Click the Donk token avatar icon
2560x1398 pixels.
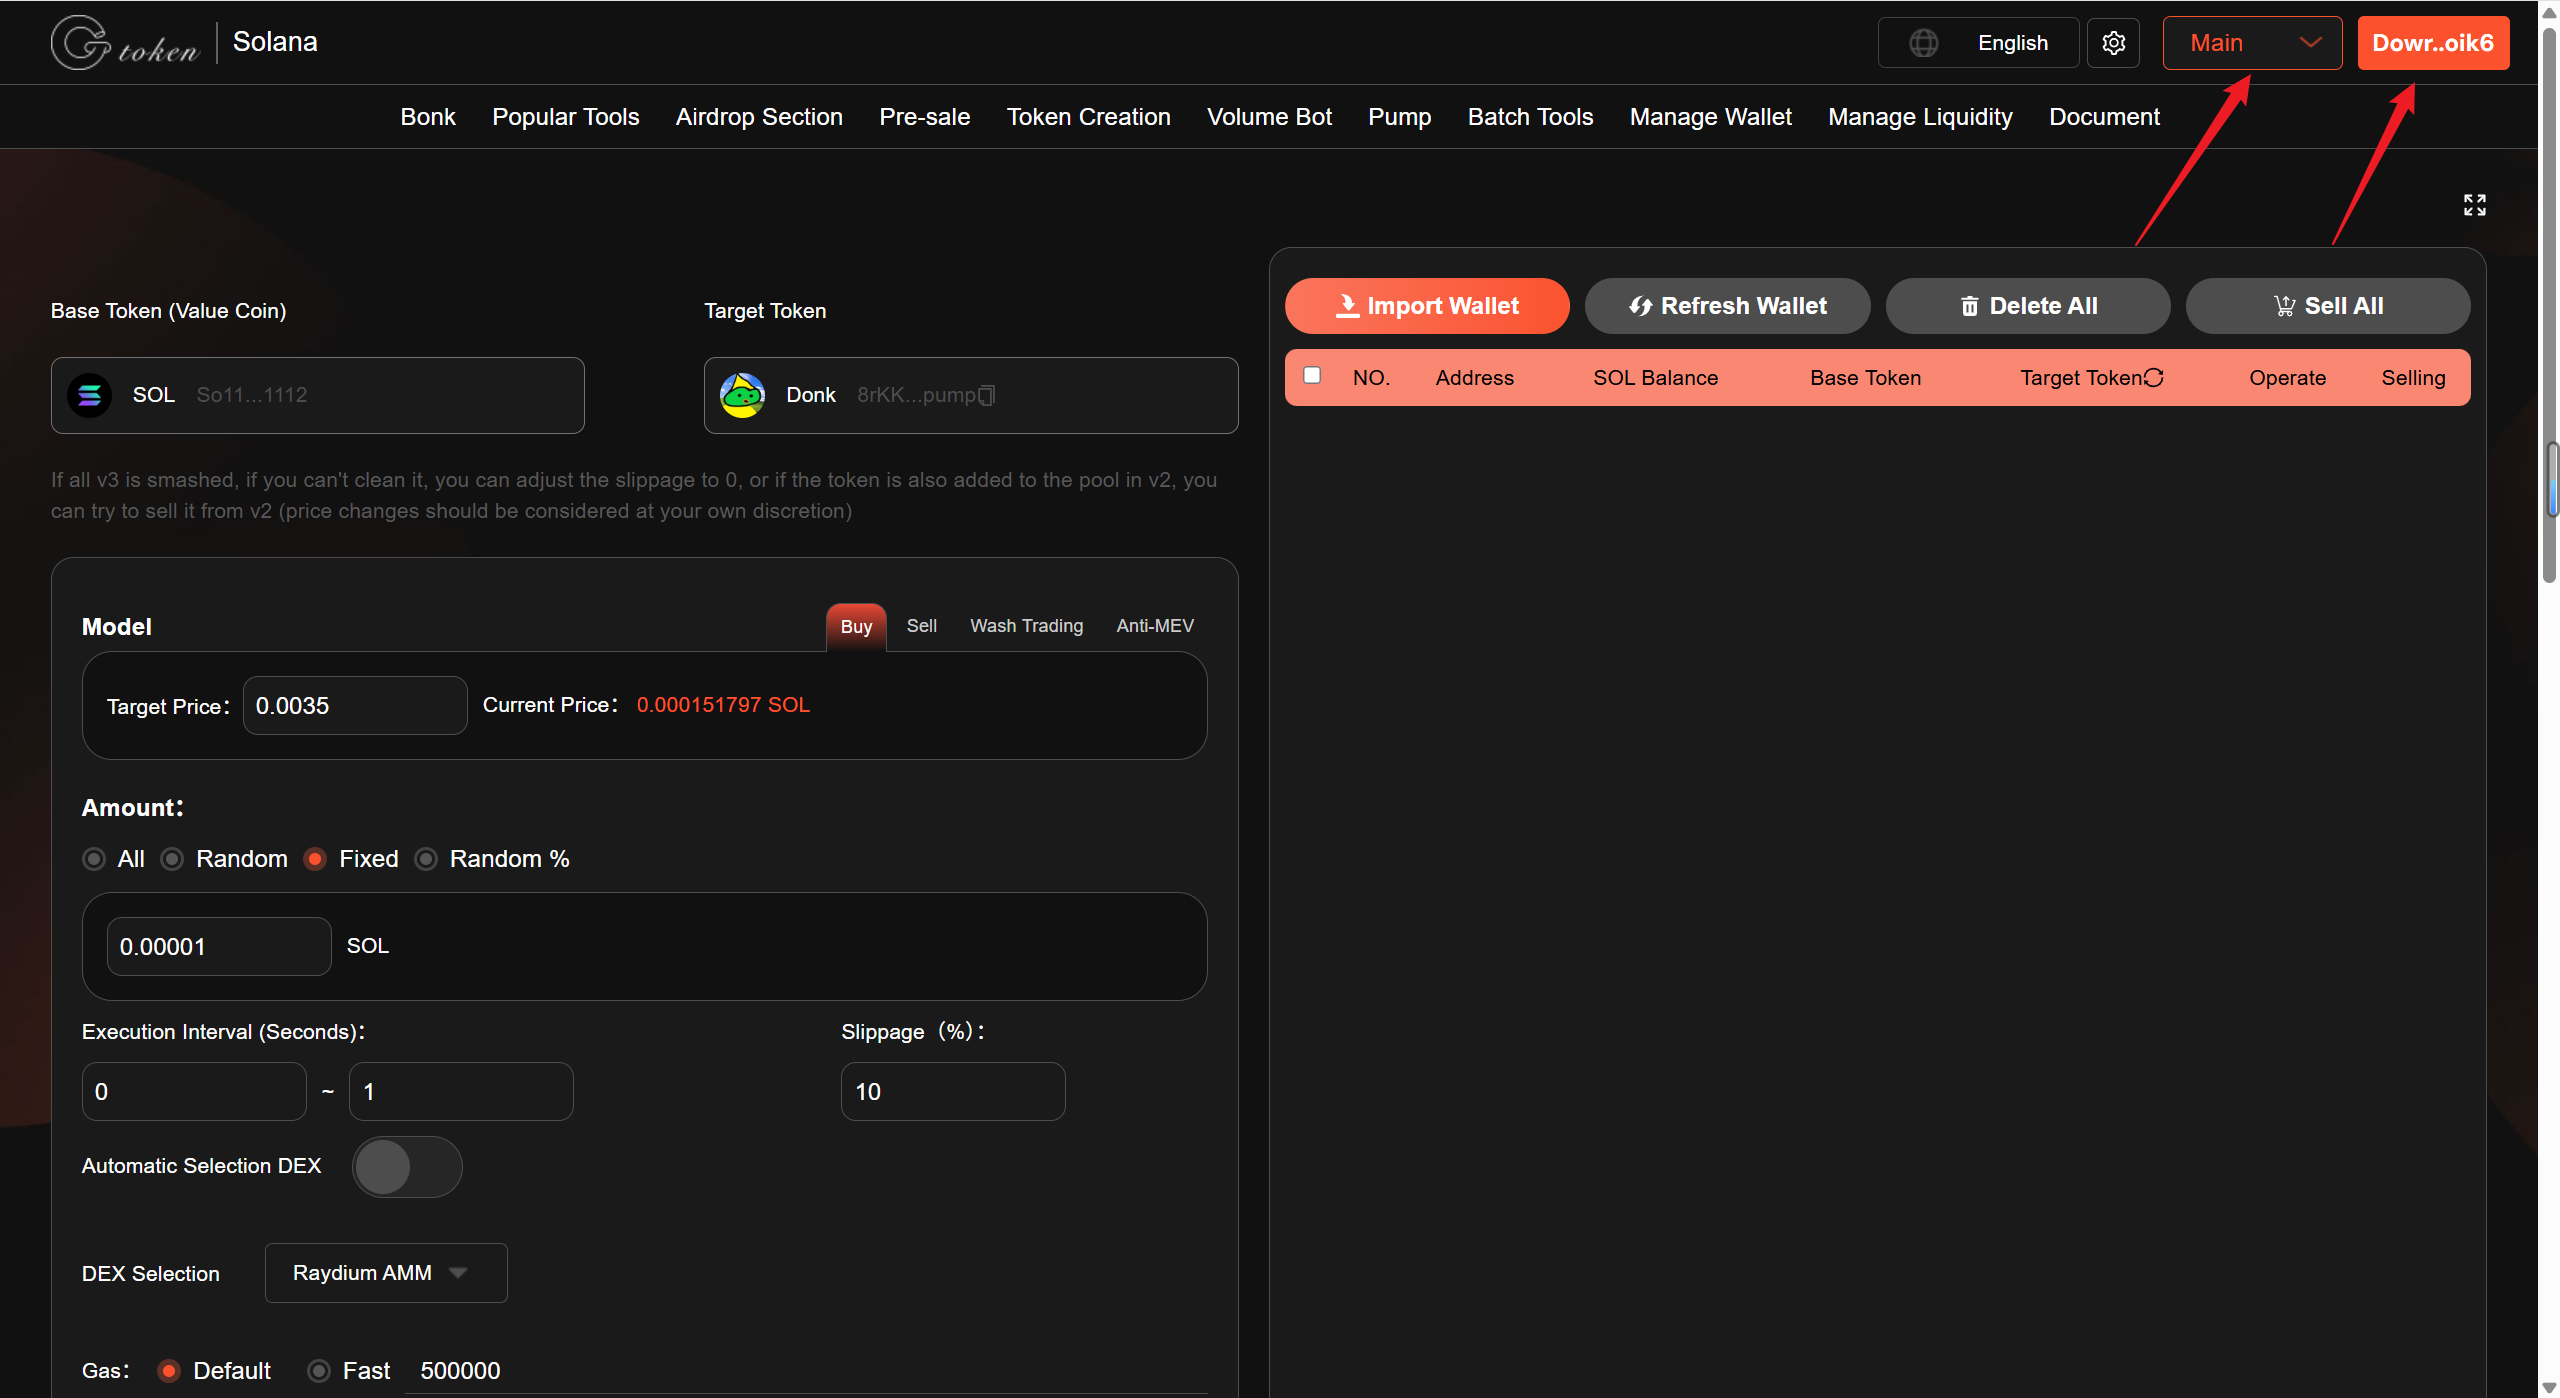(x=742, y=395)
